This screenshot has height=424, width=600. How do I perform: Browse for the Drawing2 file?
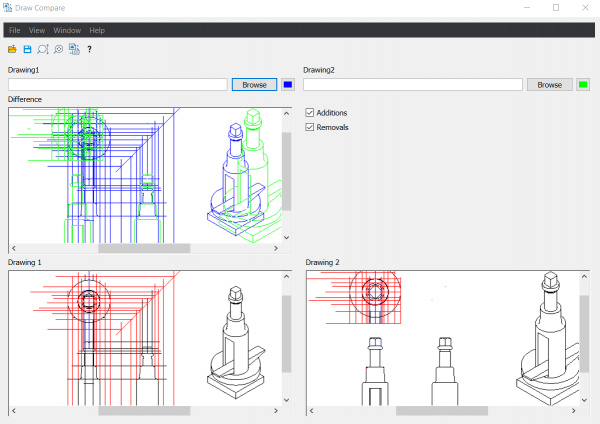549,85
